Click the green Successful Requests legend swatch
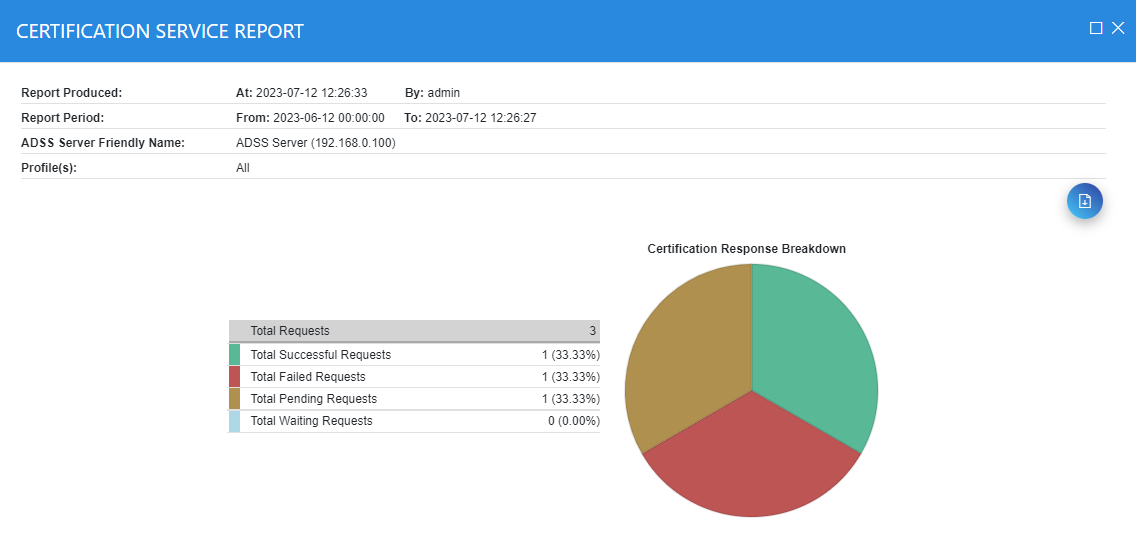 pos(234,355)
